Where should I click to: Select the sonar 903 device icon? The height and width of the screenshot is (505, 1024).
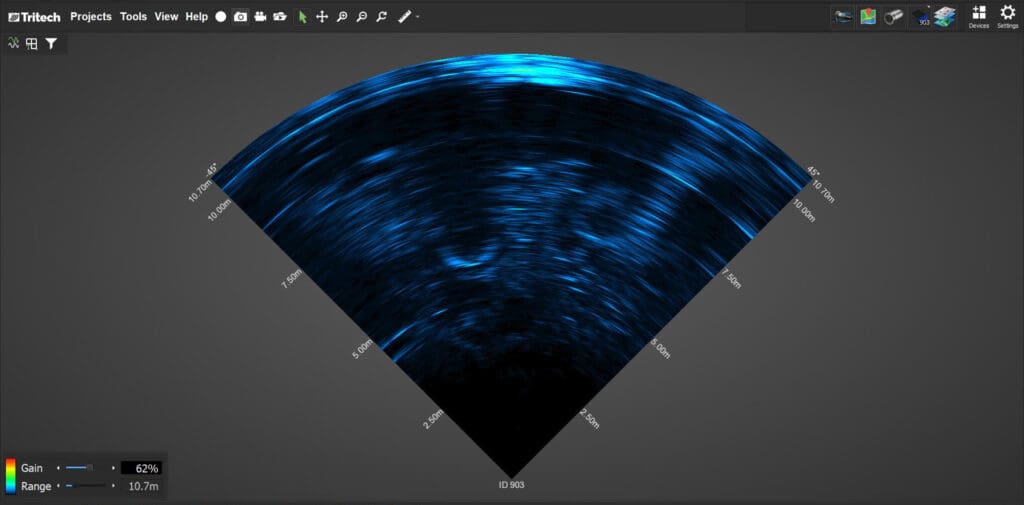tap(920, 16)
